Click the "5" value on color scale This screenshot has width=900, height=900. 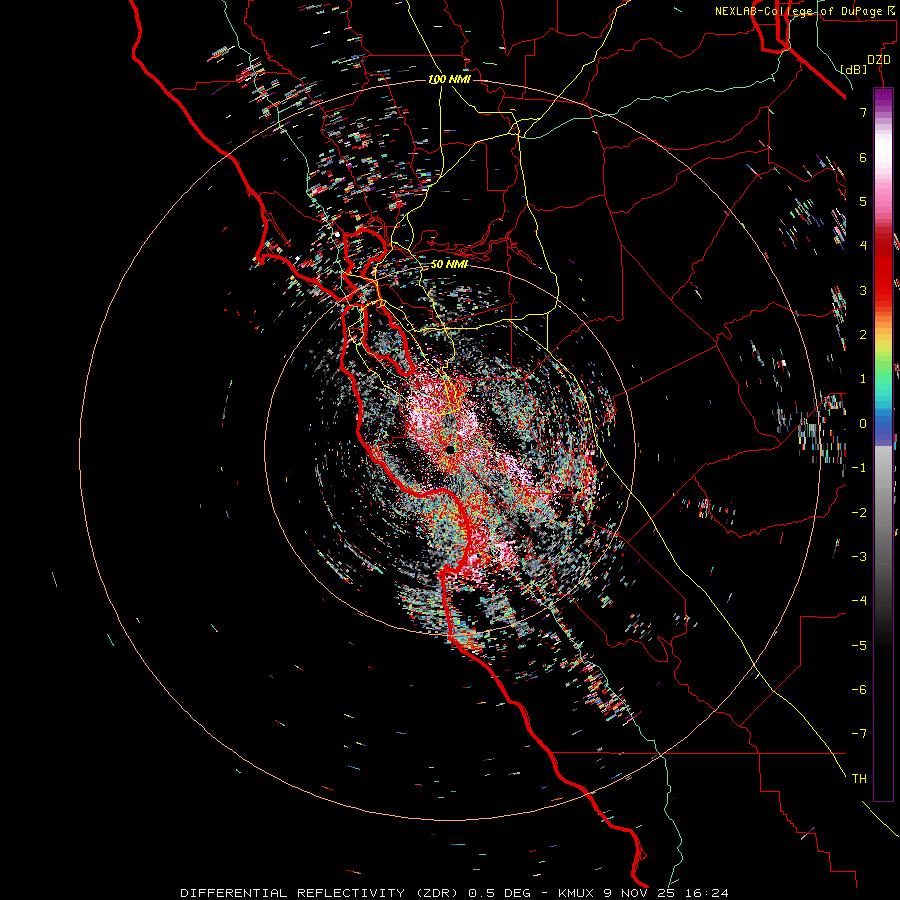tap(863, 201)
